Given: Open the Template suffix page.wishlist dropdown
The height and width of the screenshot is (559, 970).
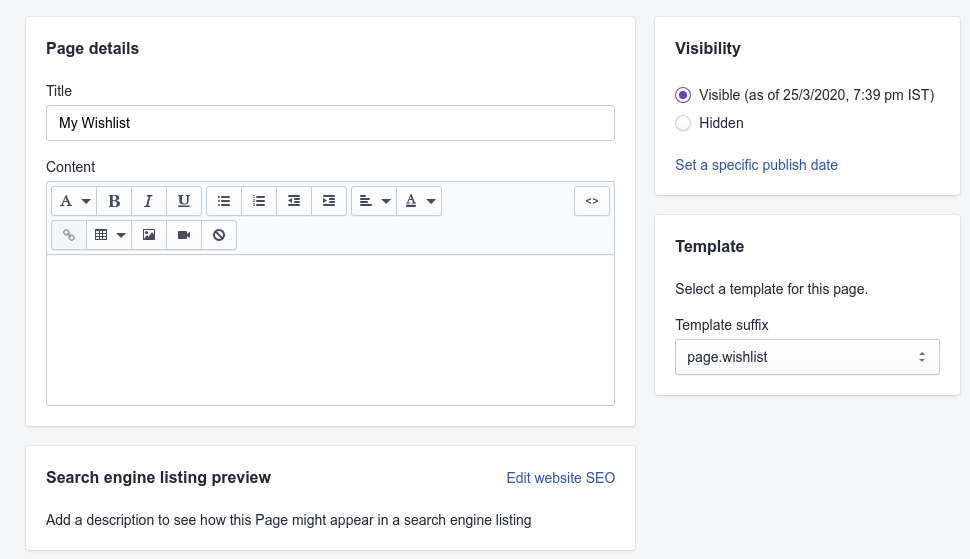Looking at the screenshot, I should [807, 357].
